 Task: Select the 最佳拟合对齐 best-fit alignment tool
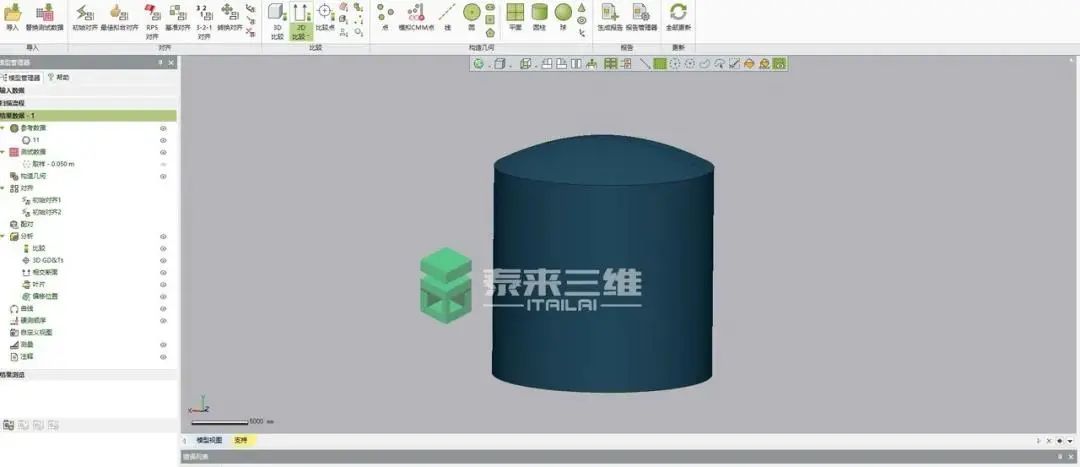point(119,16)
